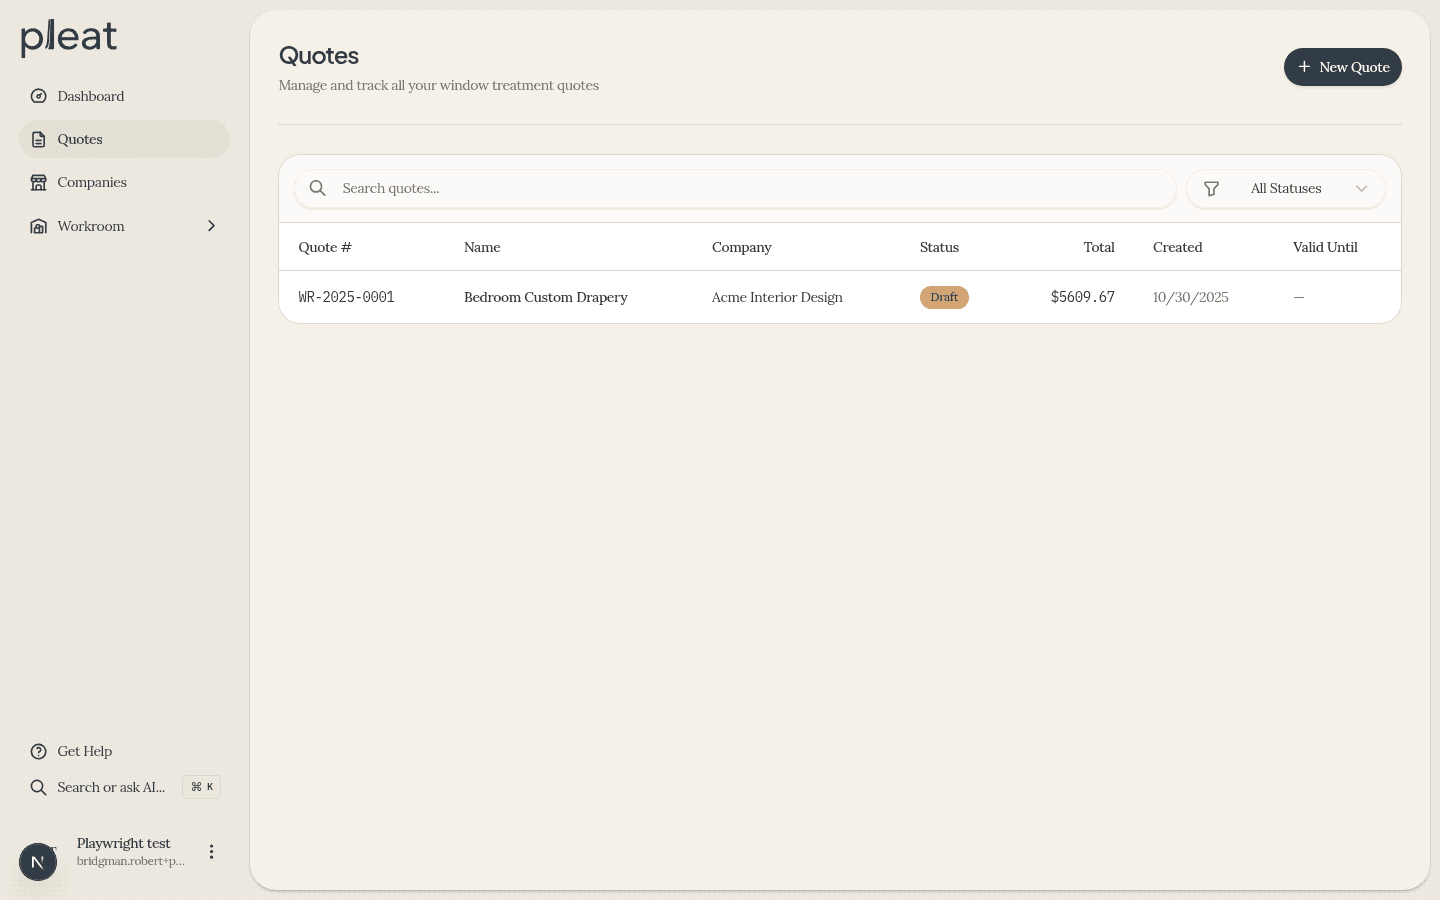Click the Draft status badge
Image resolution: width=1440 pixels, height=900 pixels.
pos(944,297)
